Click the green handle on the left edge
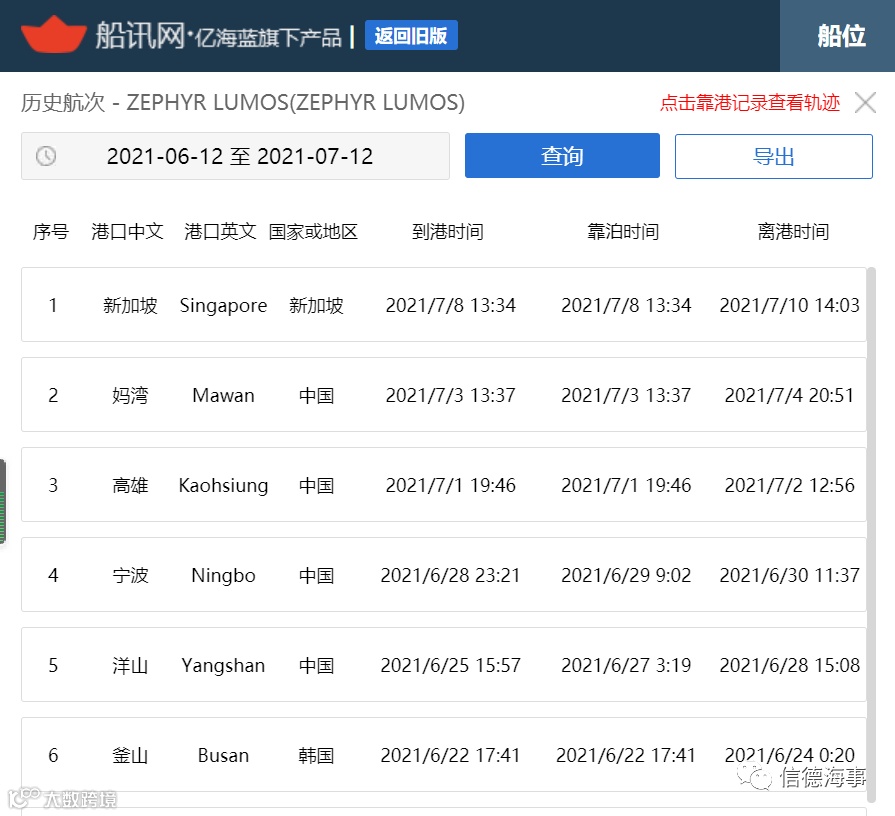Viewport: 895px width, 816px height. (x=3, y=502)
